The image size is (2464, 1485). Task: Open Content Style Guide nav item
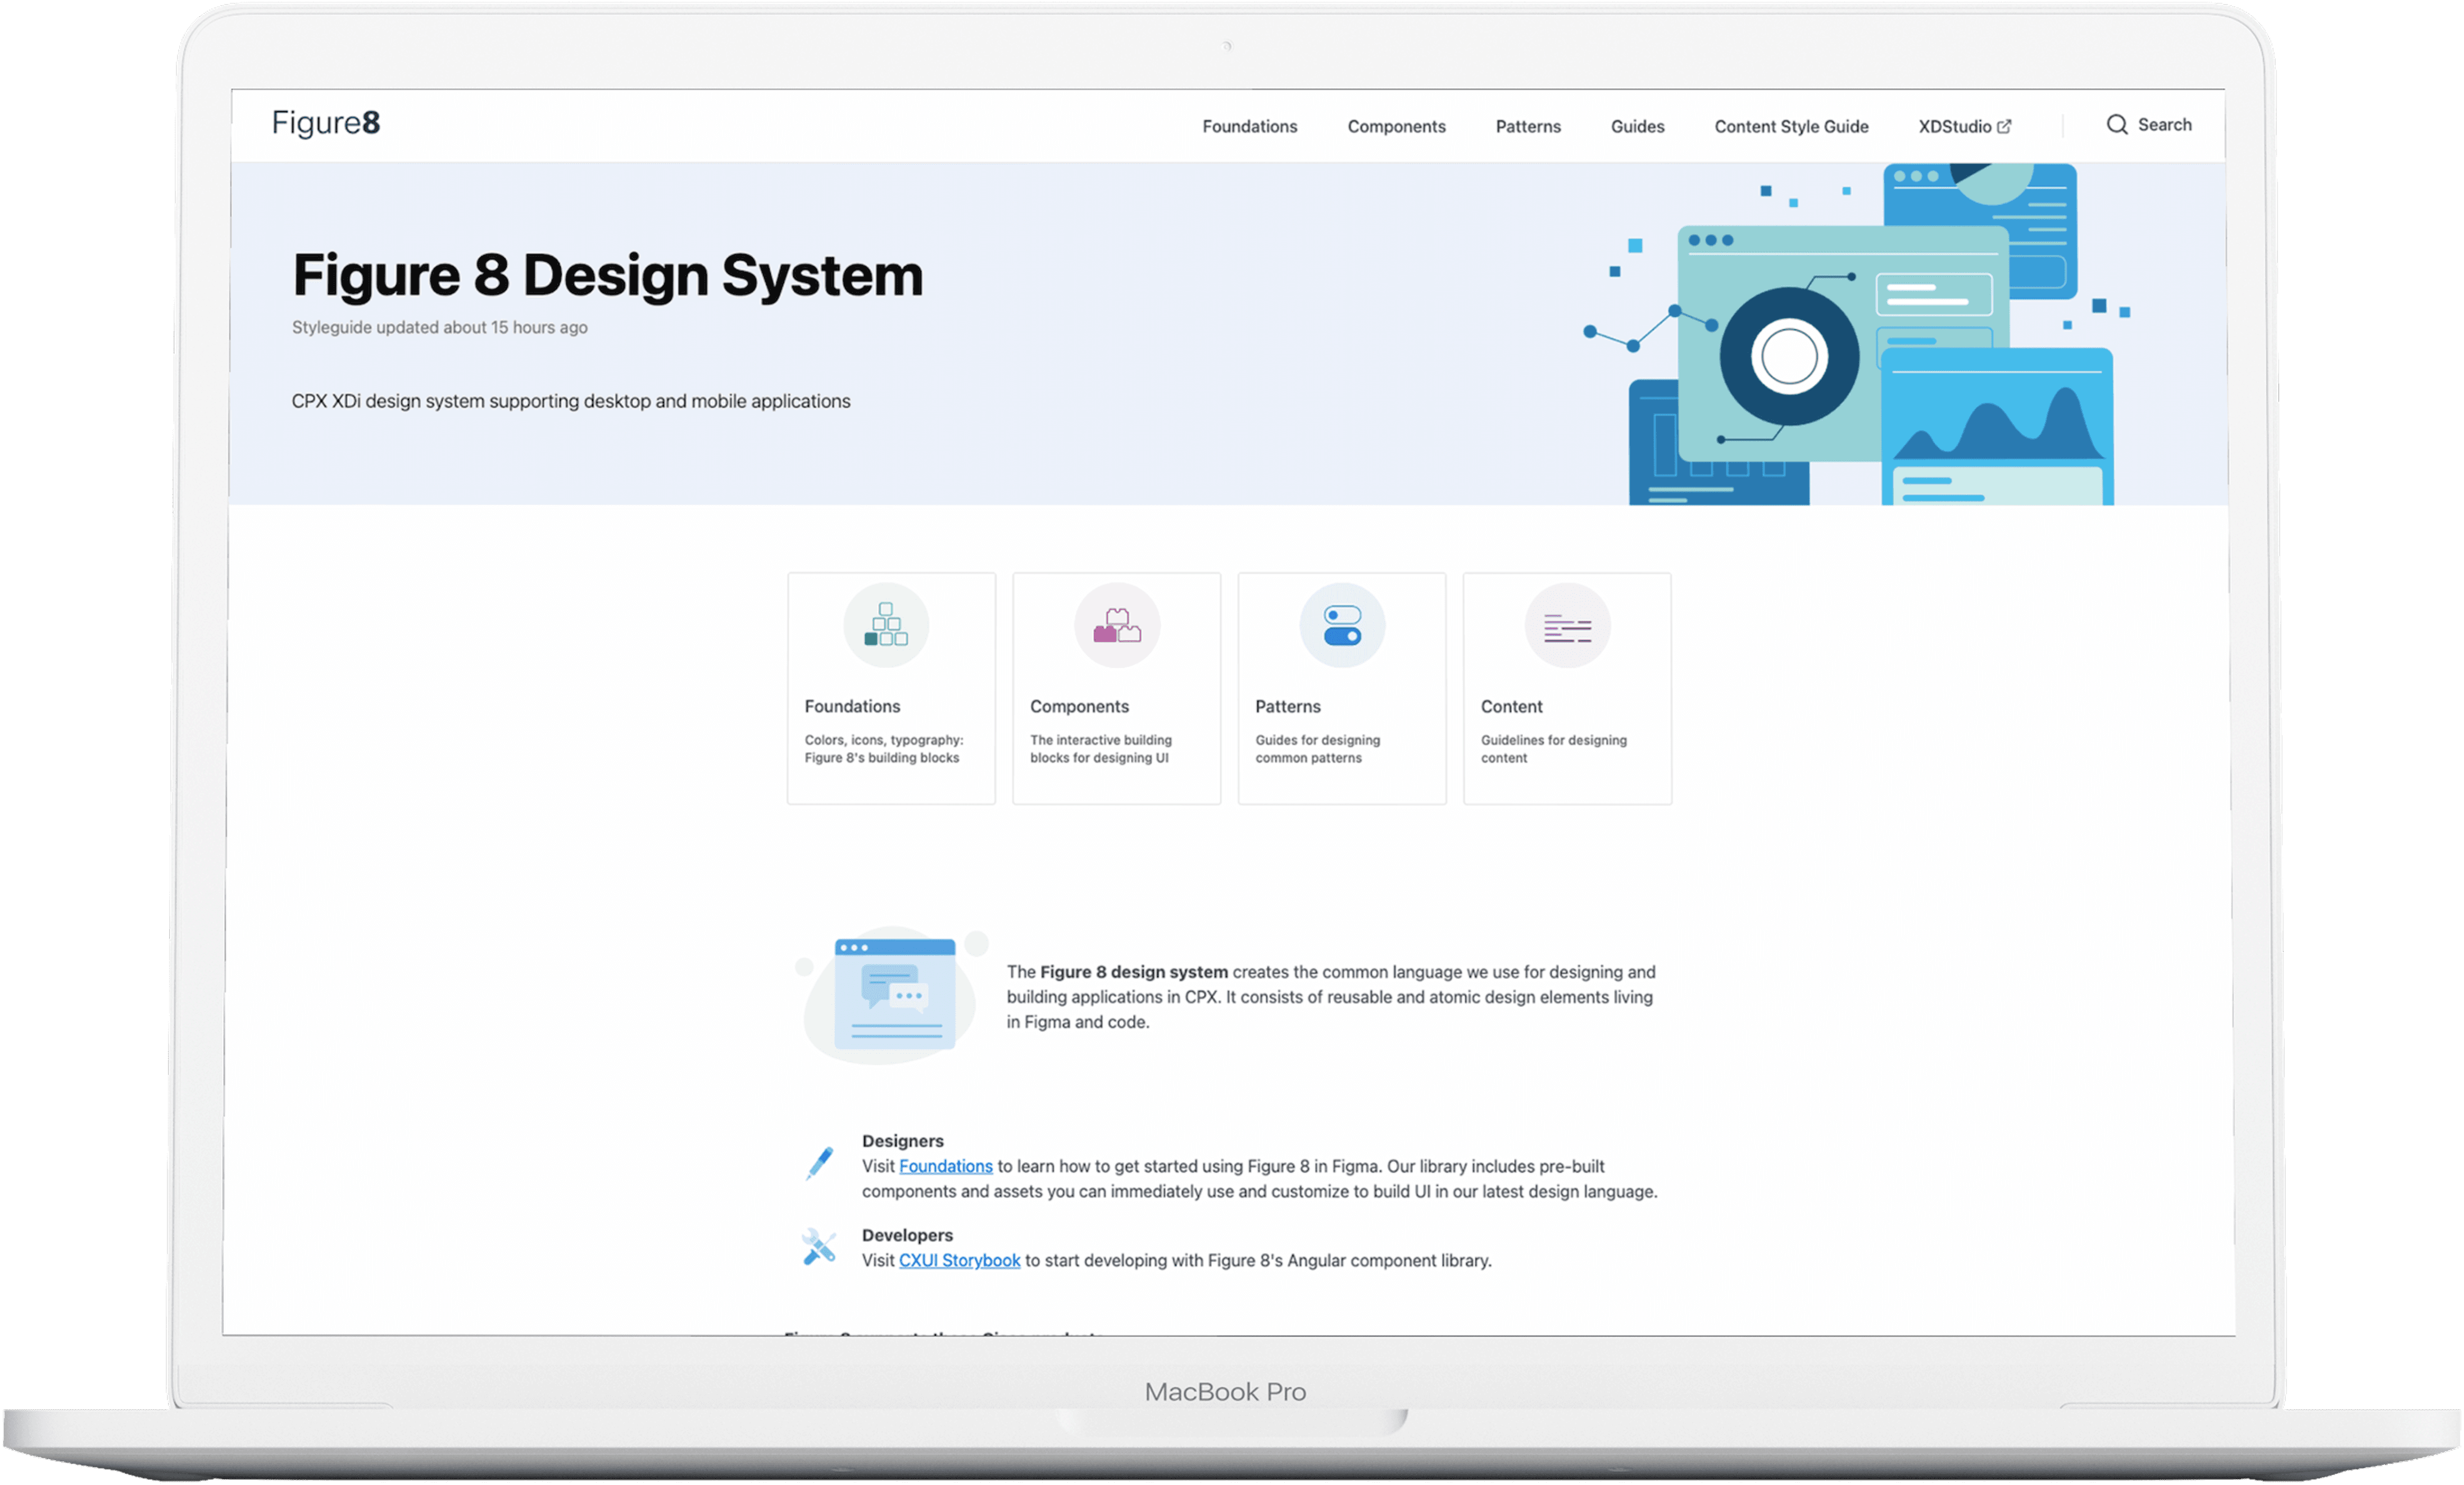(1791, 127)
